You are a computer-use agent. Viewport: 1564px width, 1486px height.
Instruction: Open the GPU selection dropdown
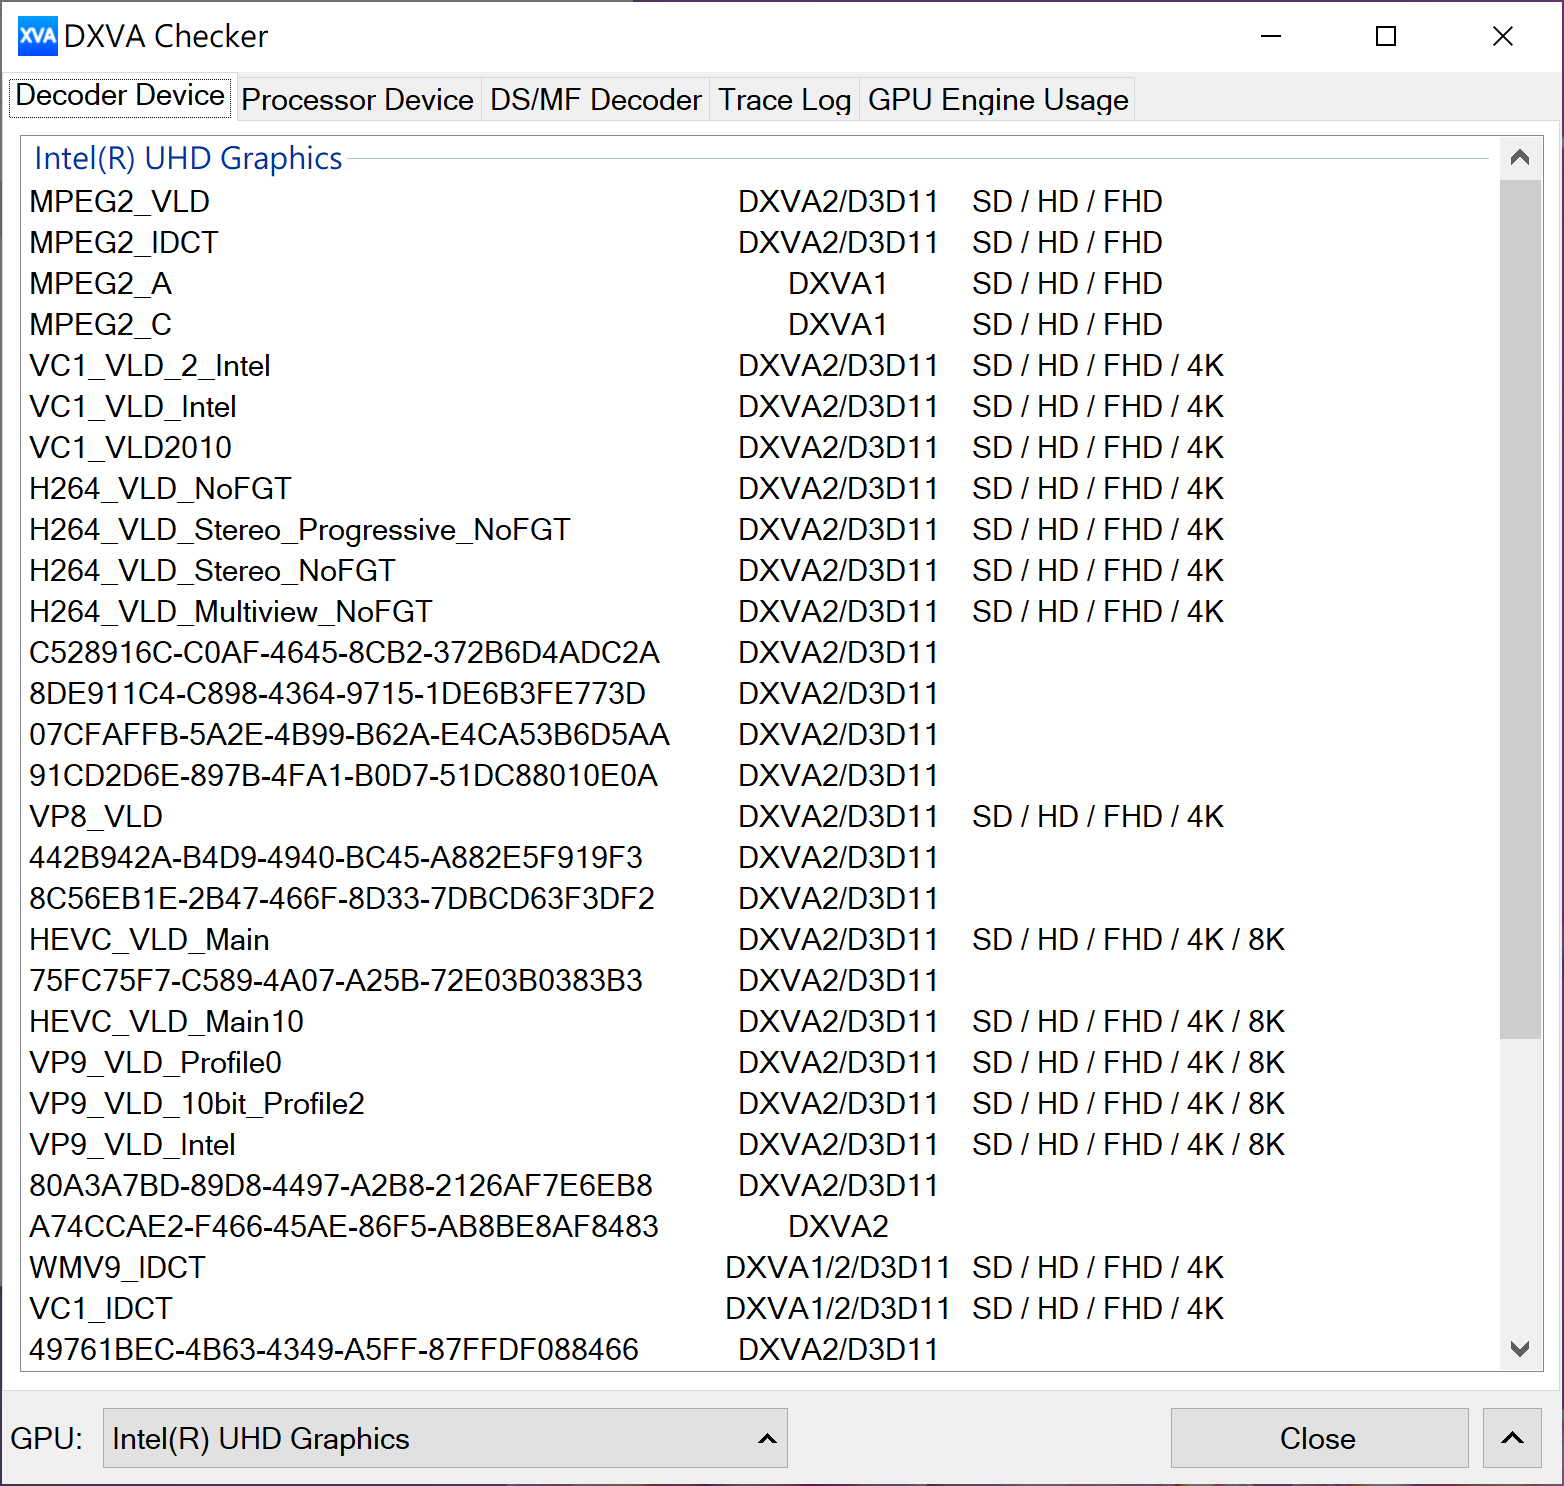tap(445, 1438)
